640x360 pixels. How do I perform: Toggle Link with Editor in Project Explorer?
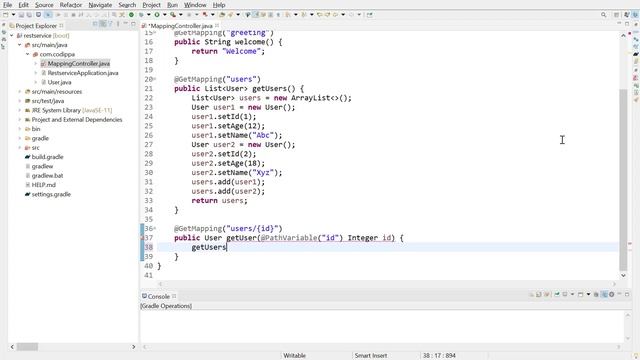click(103, 24)
